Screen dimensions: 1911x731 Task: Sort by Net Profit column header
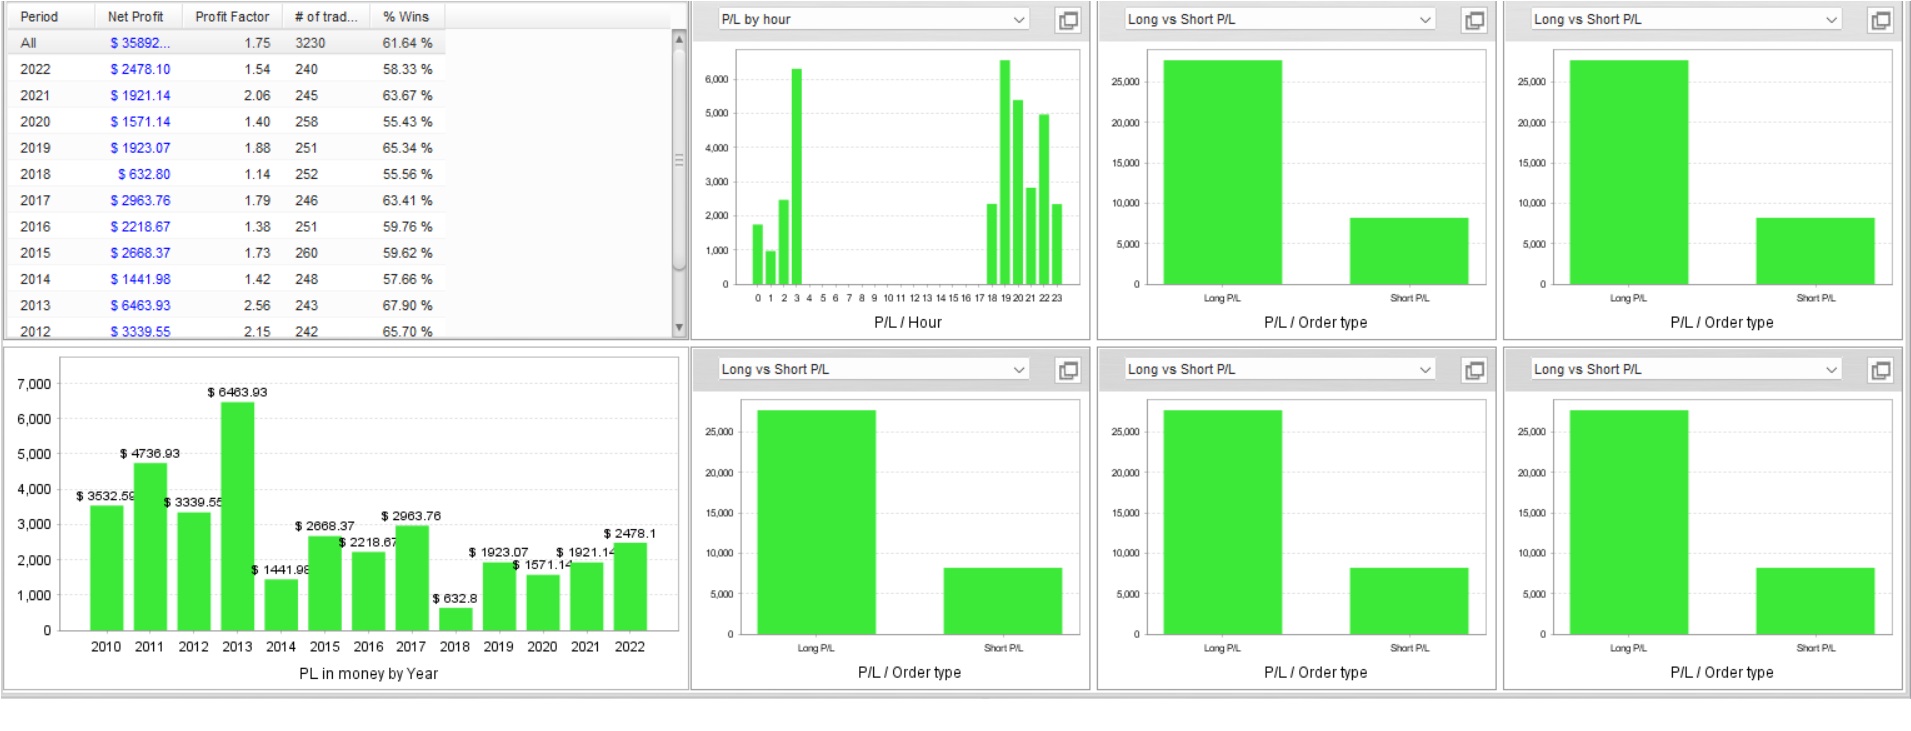(138, 16)
